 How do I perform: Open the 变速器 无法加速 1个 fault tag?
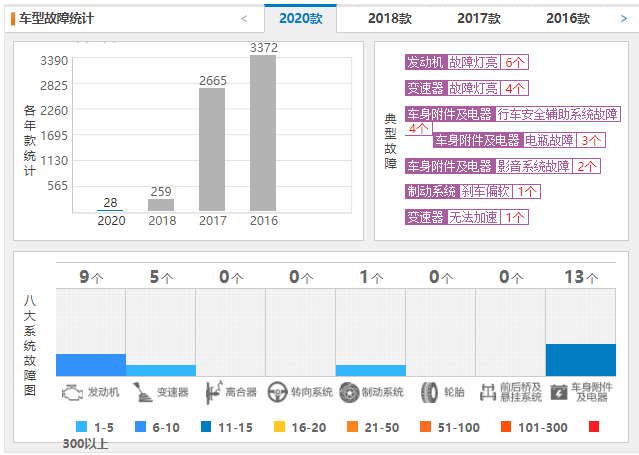coord(467,217)
